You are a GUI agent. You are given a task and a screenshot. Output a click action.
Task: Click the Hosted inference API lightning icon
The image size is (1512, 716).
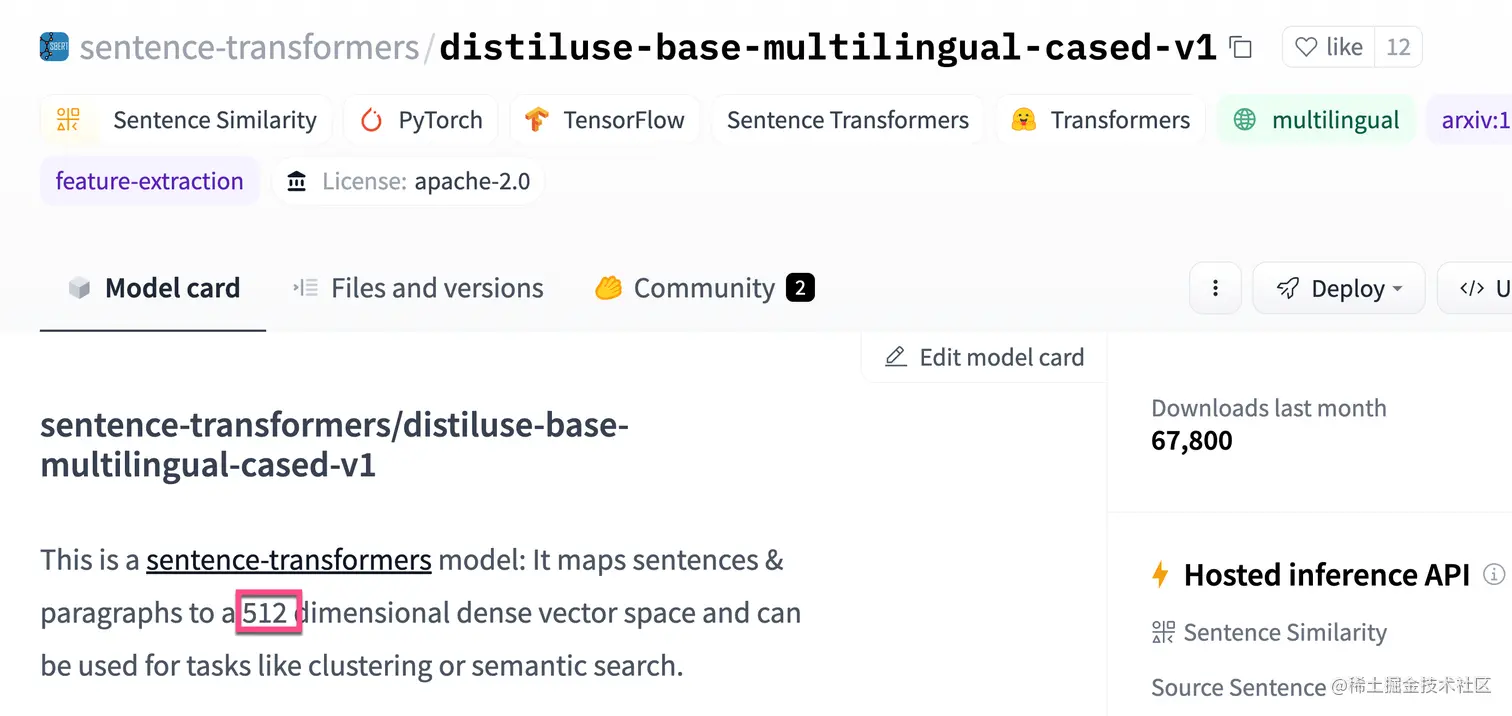tap(1160, 575)
